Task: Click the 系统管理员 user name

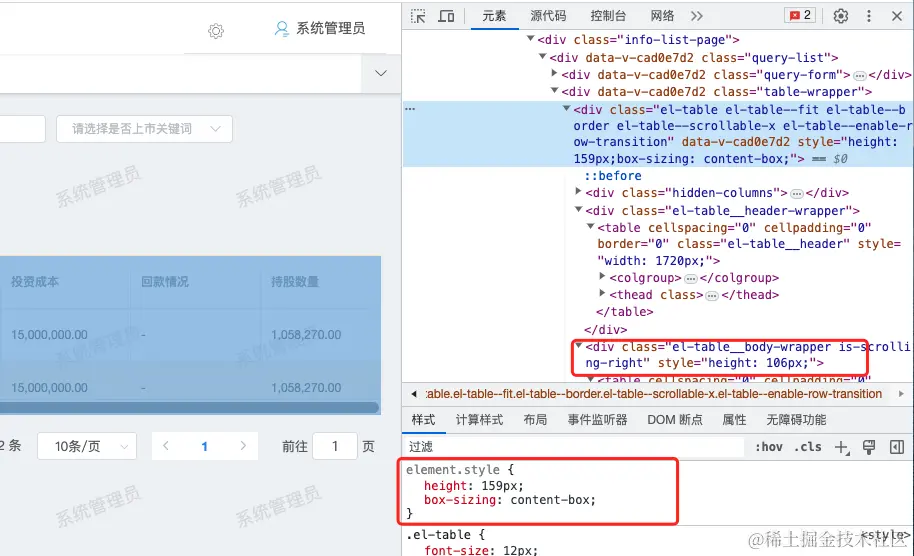Action: tap(331, 29)
